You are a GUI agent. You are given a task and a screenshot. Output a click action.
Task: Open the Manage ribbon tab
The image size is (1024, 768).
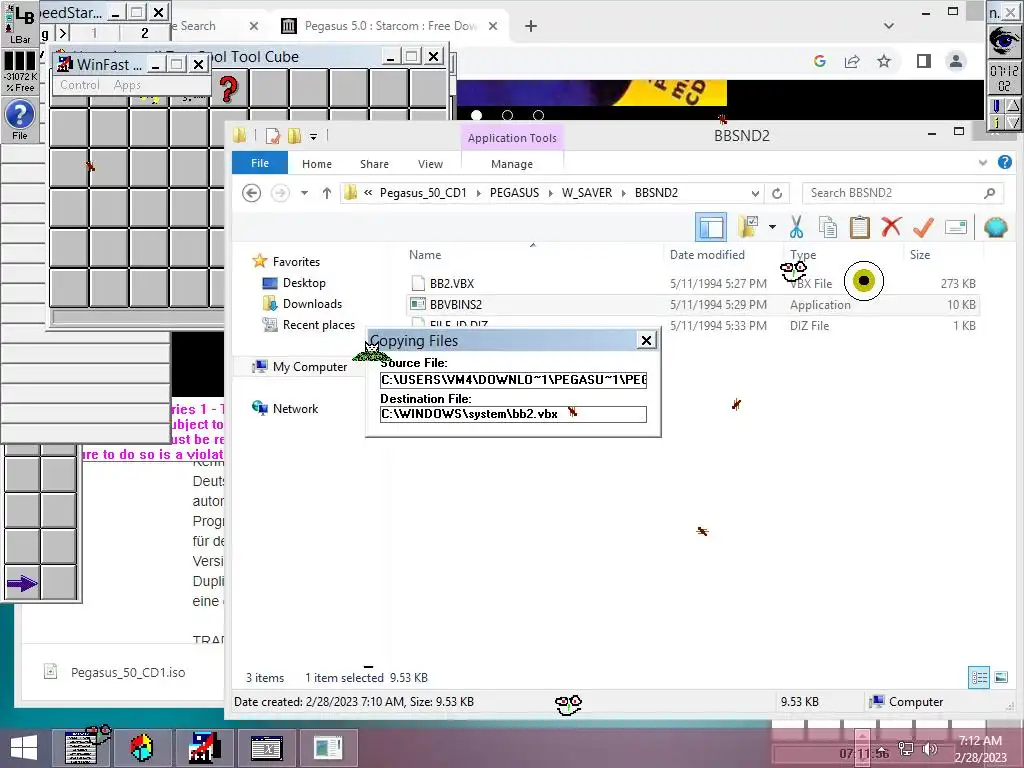[512, 164]
